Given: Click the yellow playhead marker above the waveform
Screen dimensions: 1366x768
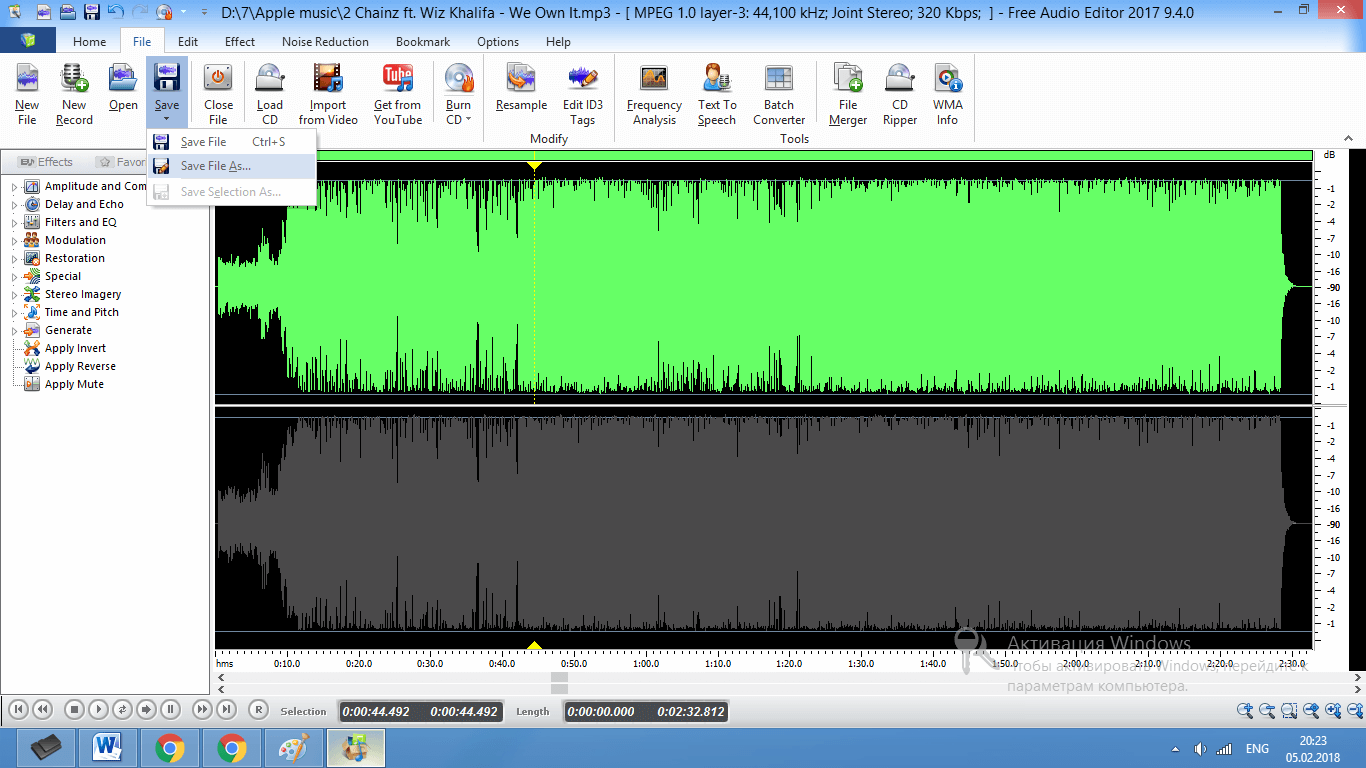Looking at the screenshot, I should tap(534, 165).
